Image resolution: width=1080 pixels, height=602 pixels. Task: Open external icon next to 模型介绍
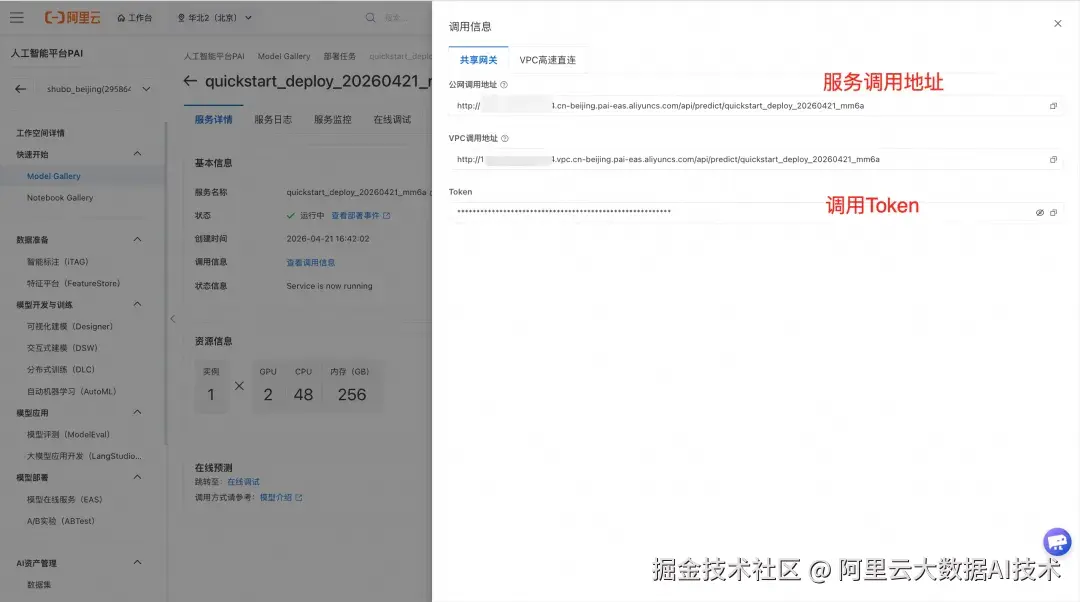299,497
